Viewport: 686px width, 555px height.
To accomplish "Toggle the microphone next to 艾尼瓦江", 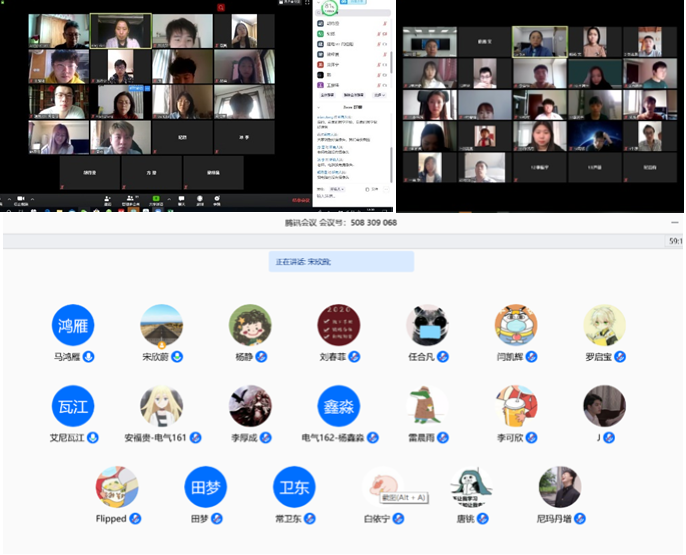I will [x=94, y=437].
